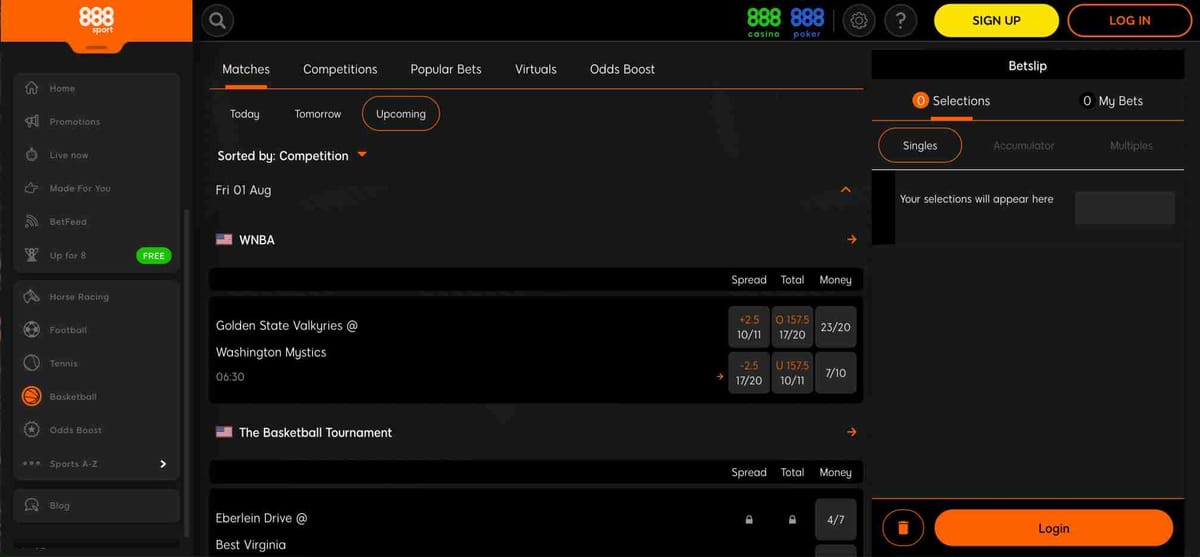The image size is (1200, 557).
Task: Switch to My Bets tab
Action: click(x=1113, y=101)
